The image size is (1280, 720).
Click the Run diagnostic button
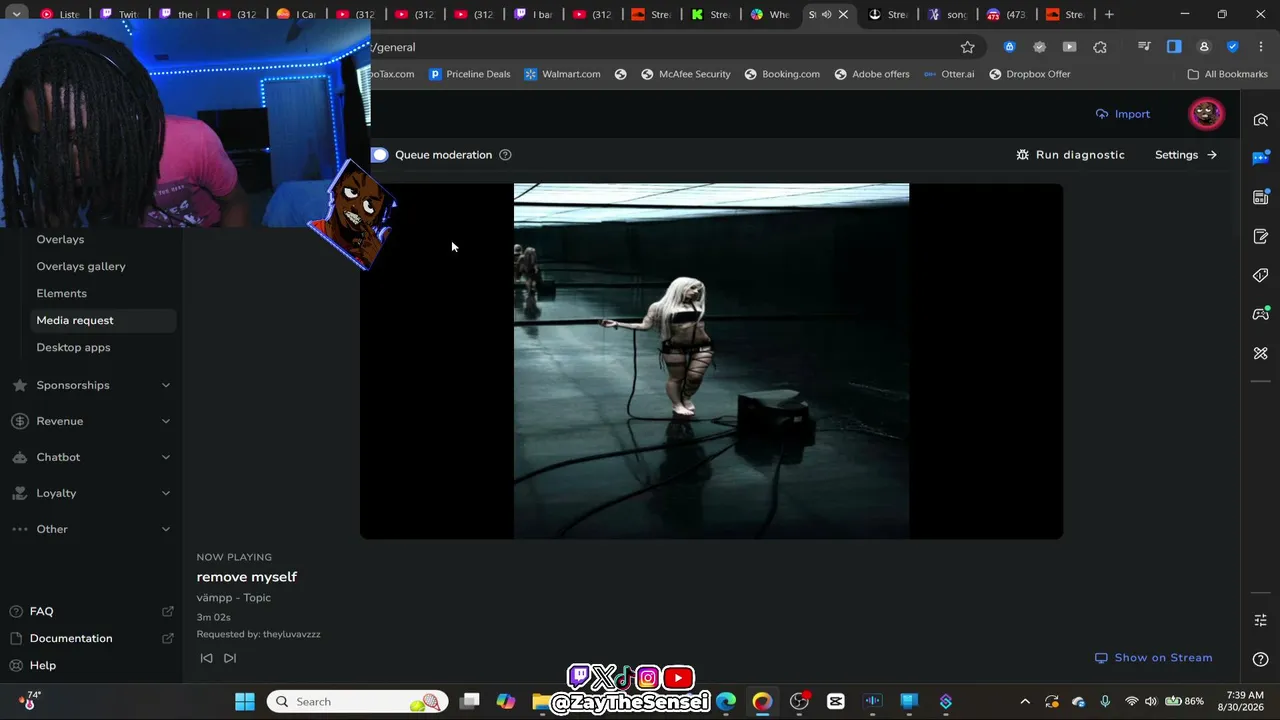(1070, 155)
